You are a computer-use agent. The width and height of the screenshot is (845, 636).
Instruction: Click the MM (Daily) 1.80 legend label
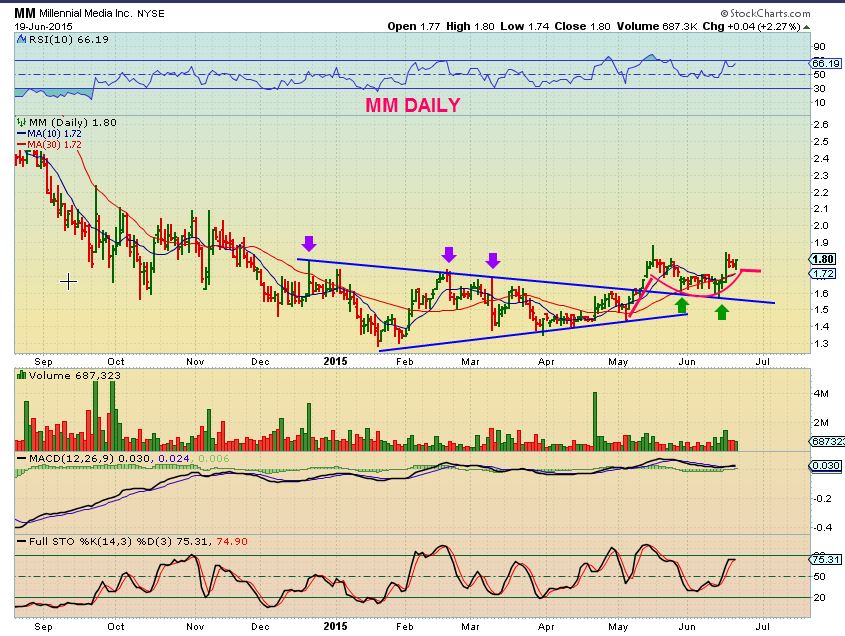point(73,122)
